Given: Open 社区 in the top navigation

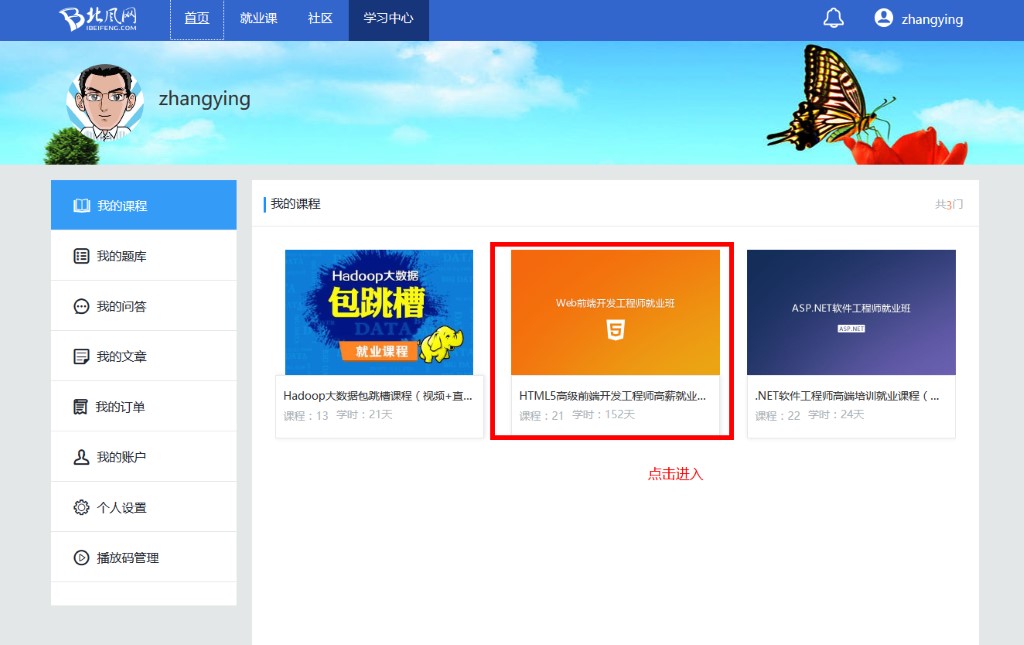Looking at the screenshot, I should tap(320, 18).
